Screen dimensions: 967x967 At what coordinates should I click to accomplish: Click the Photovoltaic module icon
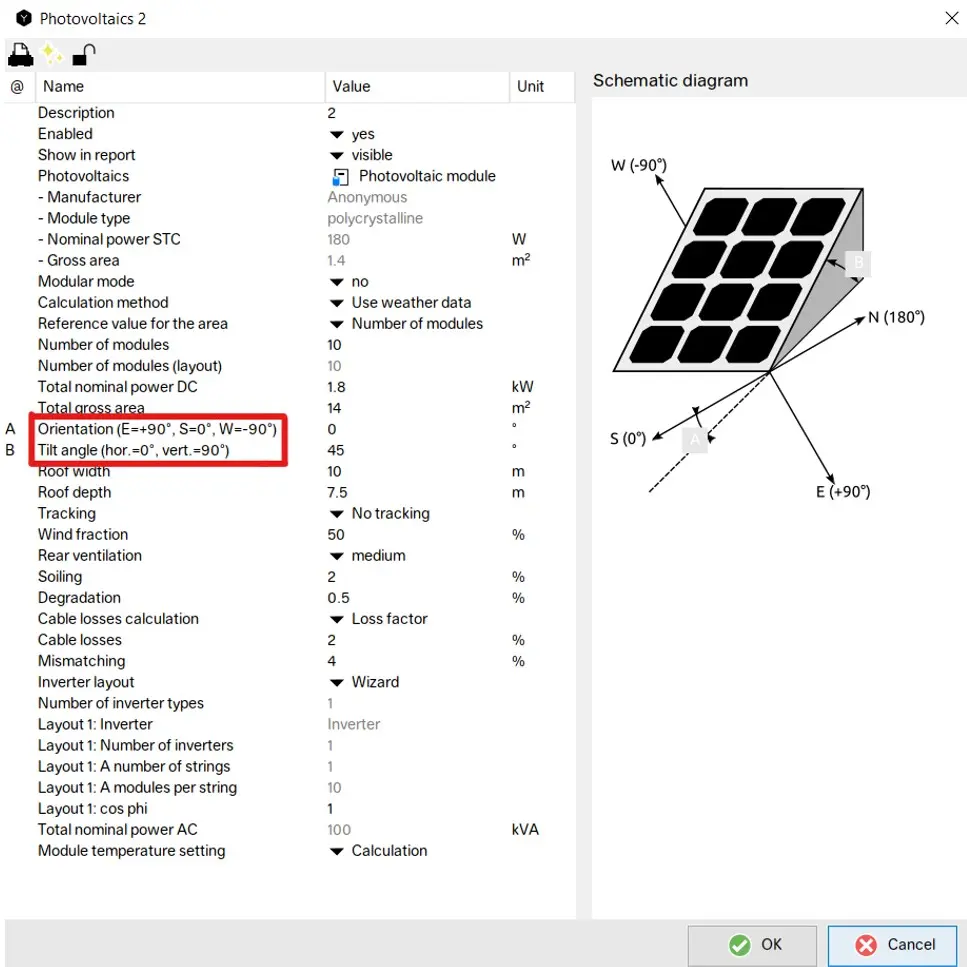coord(340,177)
